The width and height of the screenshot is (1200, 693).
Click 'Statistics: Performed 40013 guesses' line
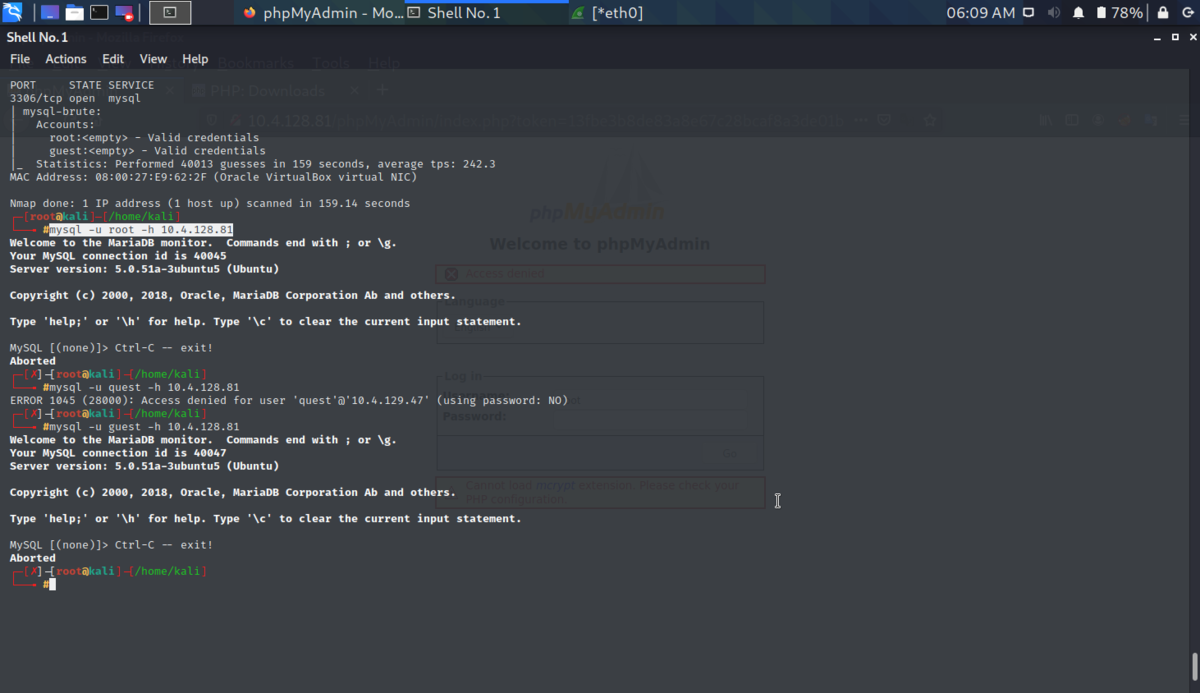click(266, 164)
